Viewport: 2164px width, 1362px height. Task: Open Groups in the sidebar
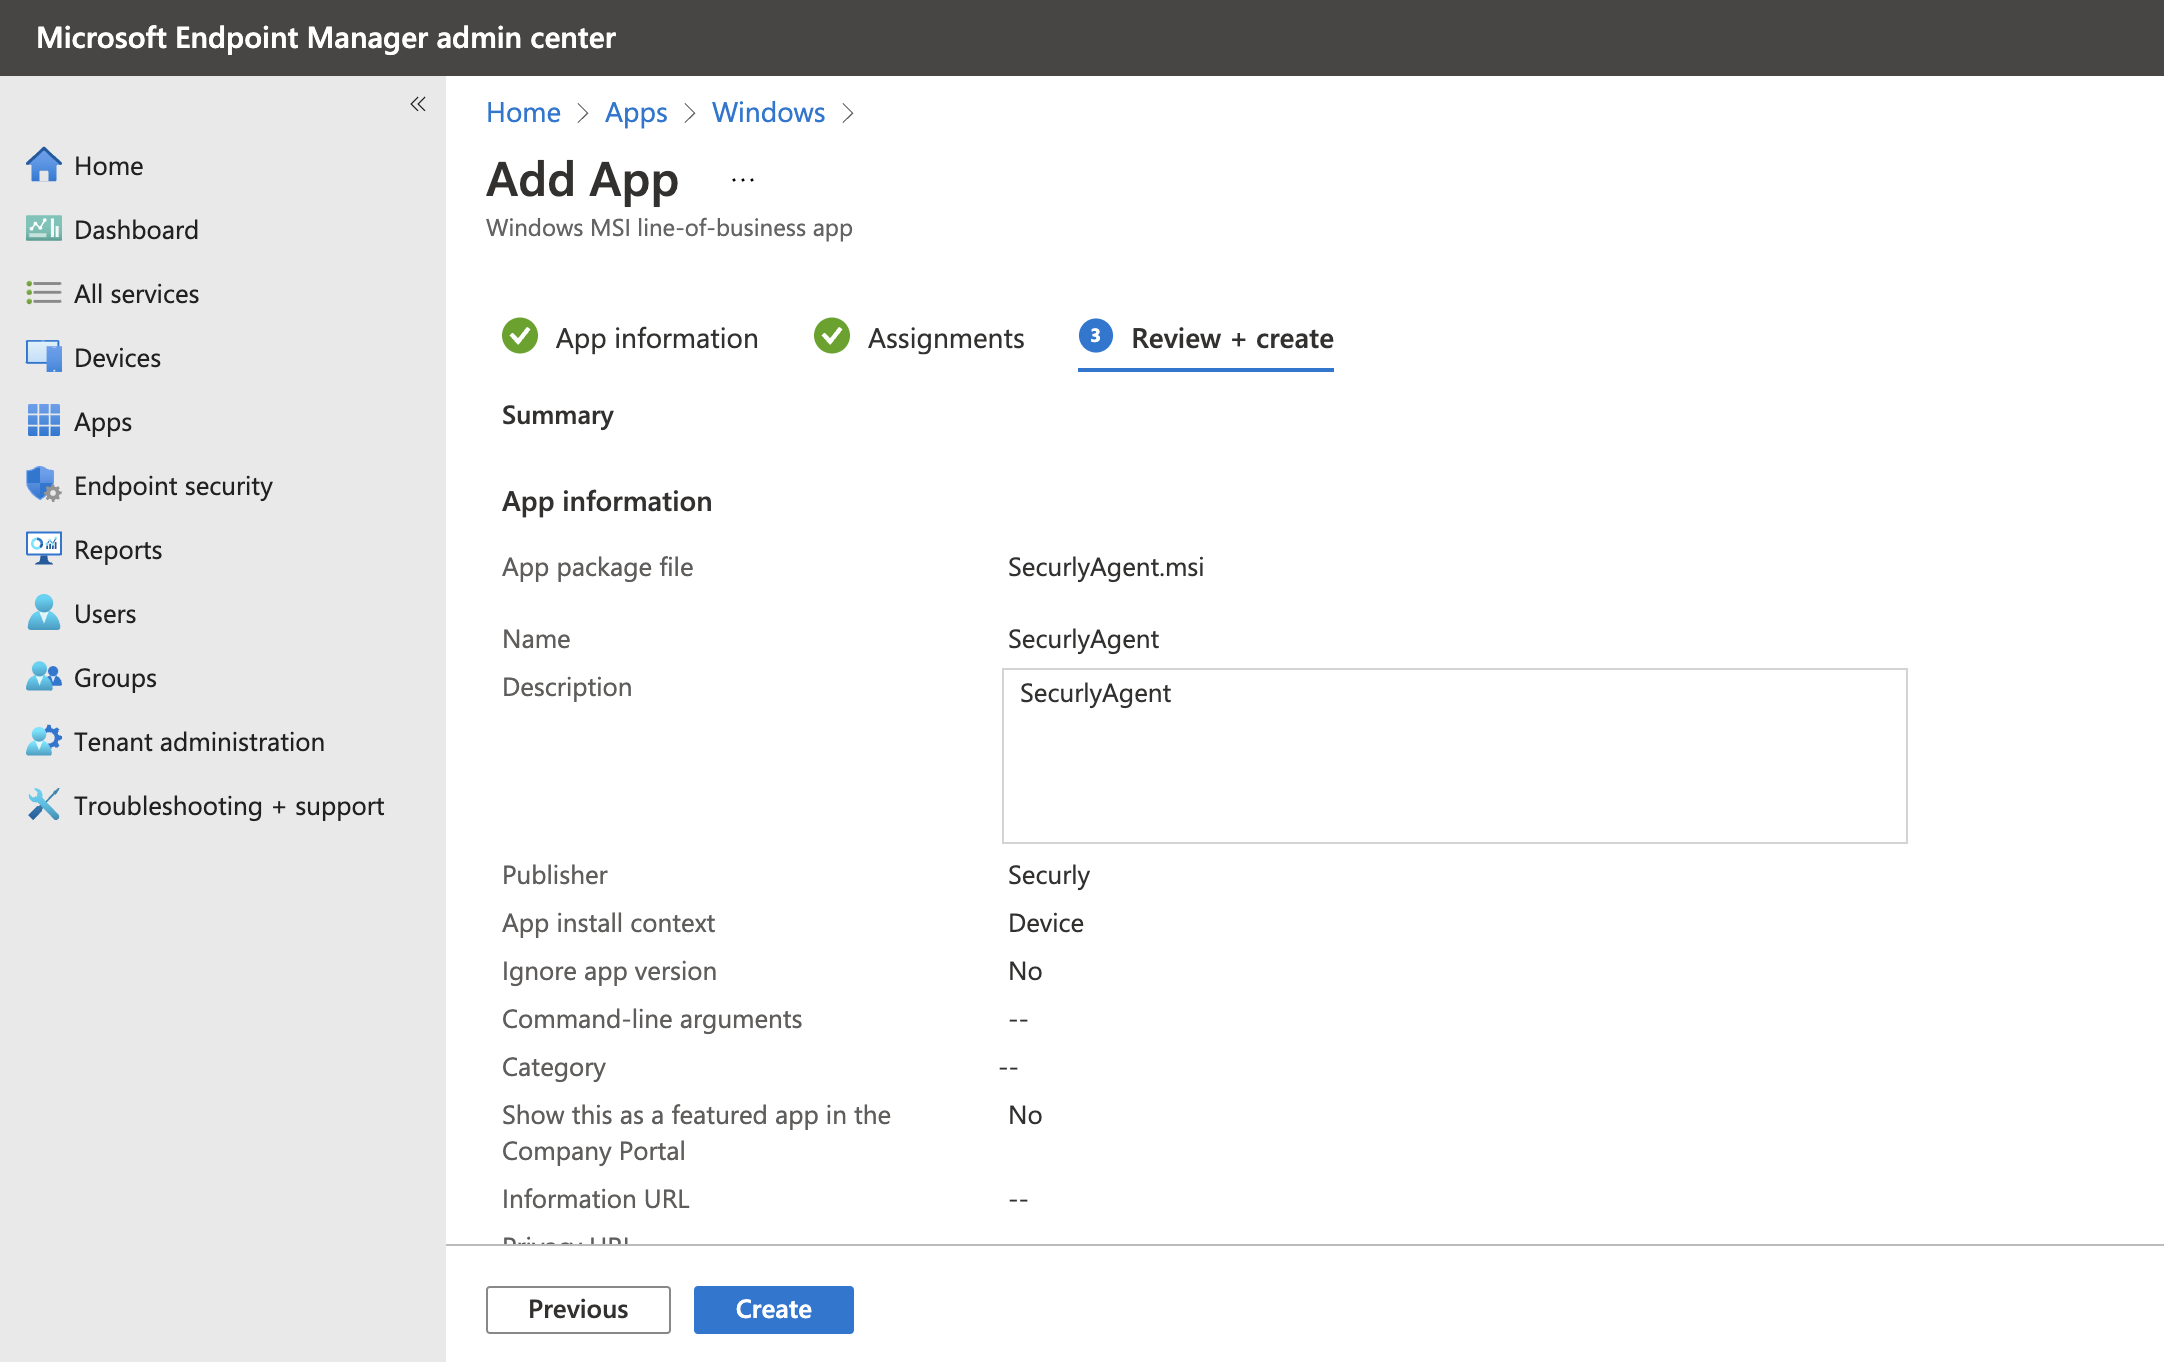click(x=115, y=678)
